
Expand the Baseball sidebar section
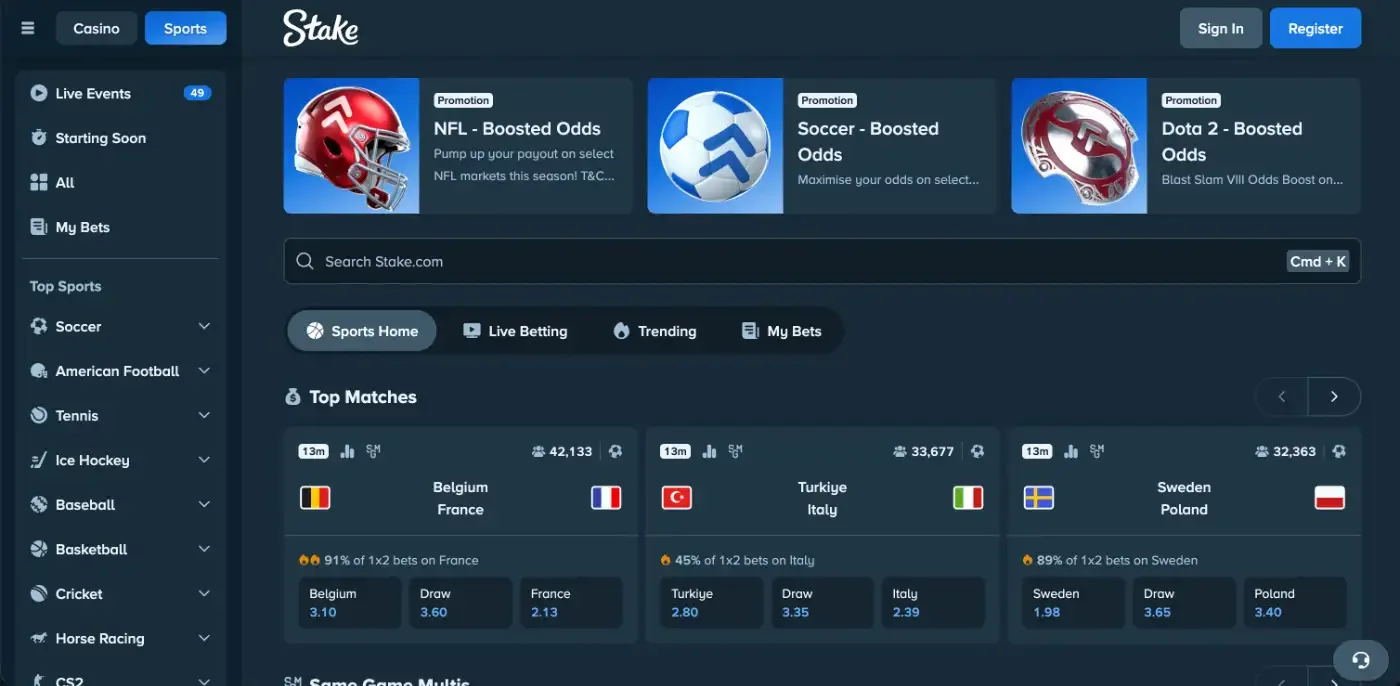coord(204,504)
